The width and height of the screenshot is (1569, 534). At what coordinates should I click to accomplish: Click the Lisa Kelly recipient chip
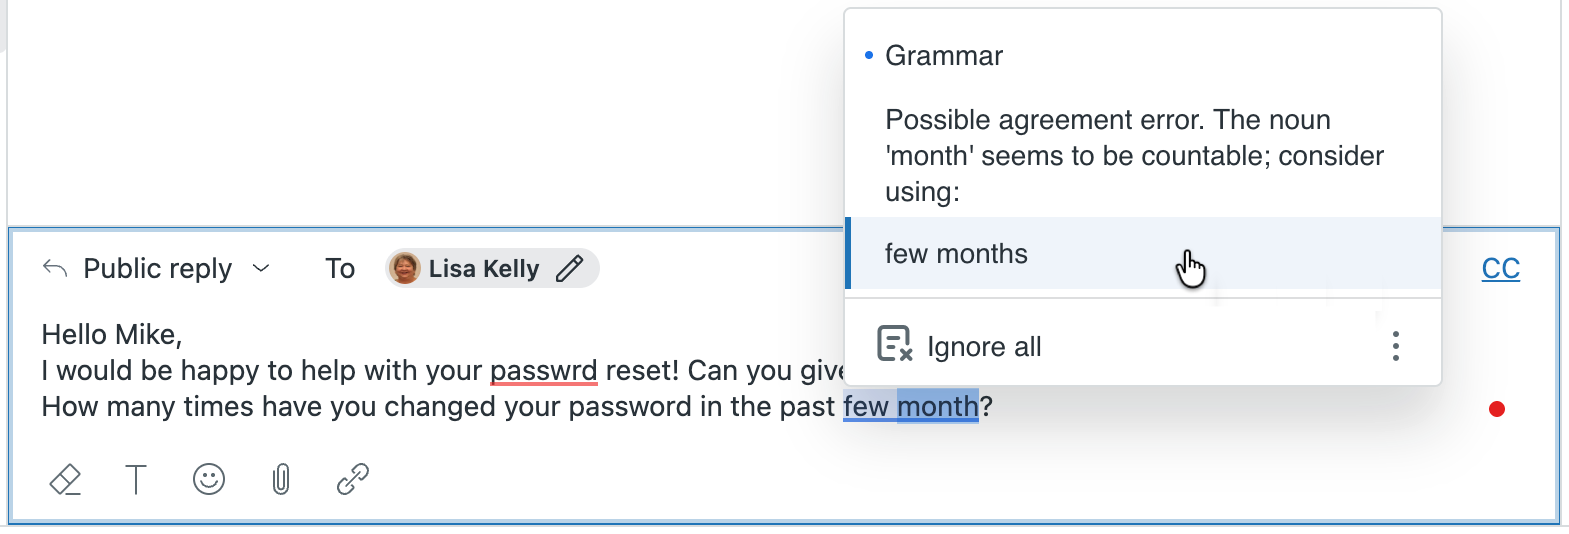484,268
